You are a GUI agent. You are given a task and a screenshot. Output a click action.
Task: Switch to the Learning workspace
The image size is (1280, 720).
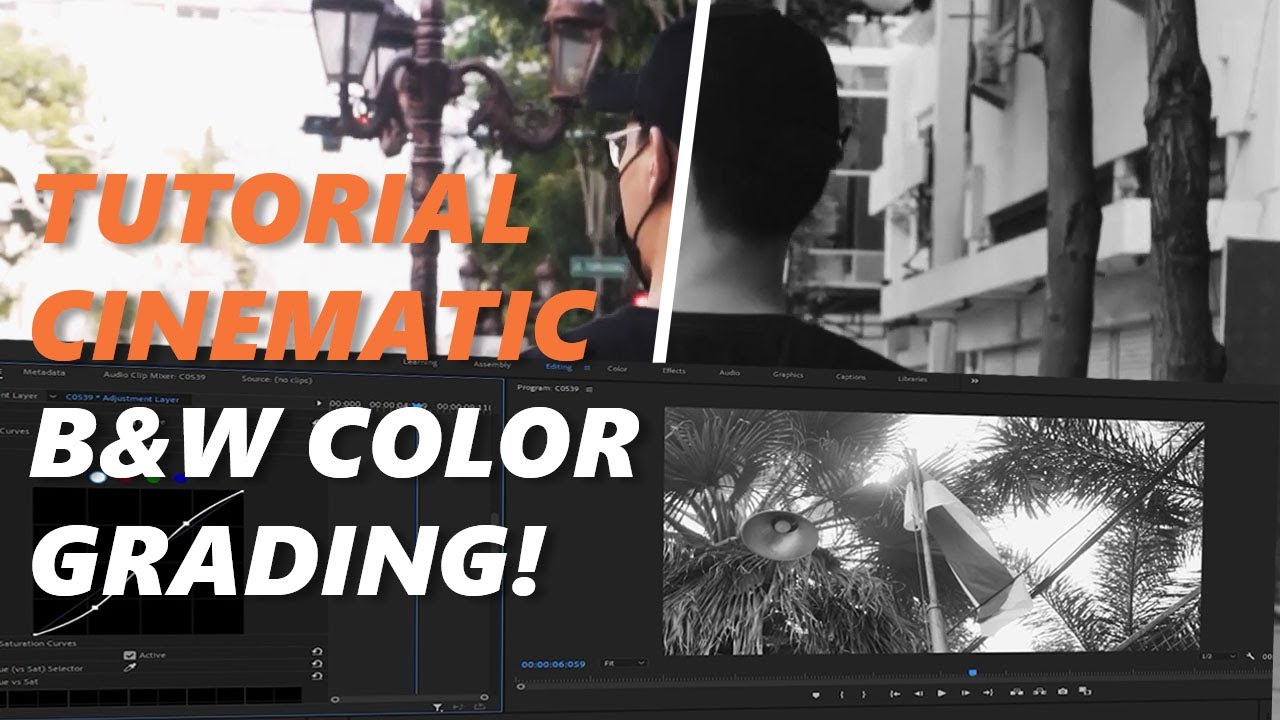pyautogui.click(x=419, y=362)
